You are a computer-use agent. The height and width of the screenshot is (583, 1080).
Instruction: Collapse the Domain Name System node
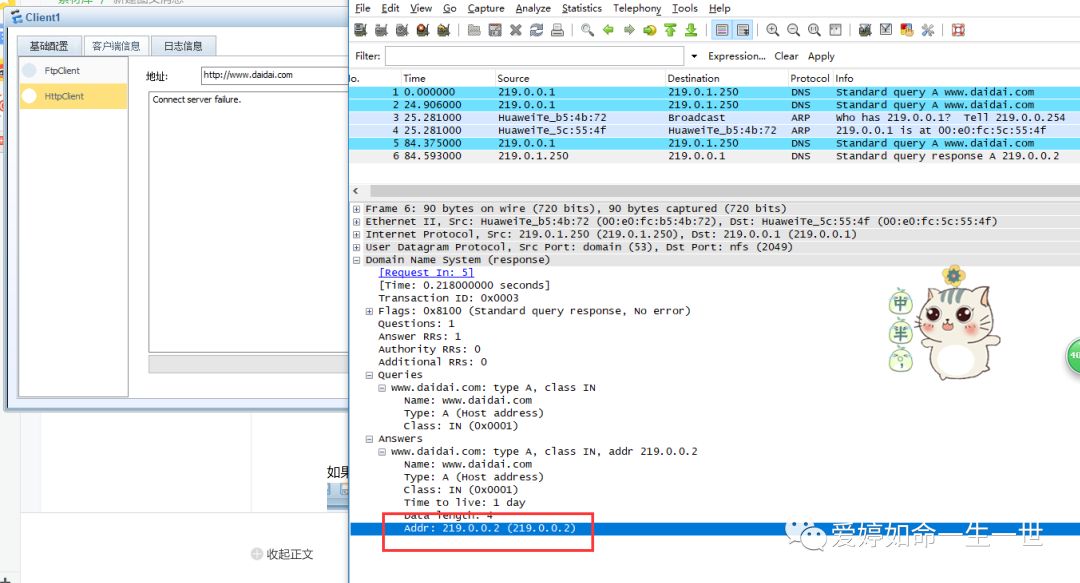pos(356,260)
